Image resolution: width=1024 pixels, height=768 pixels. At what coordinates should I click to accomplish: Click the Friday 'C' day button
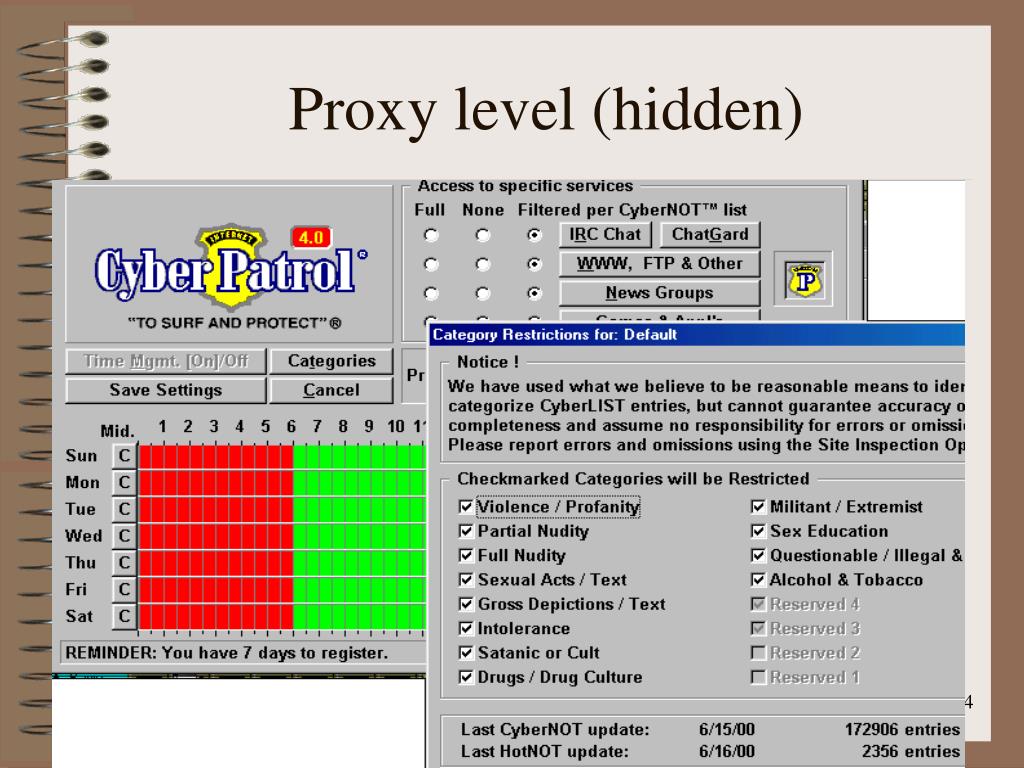pos(124,590)
